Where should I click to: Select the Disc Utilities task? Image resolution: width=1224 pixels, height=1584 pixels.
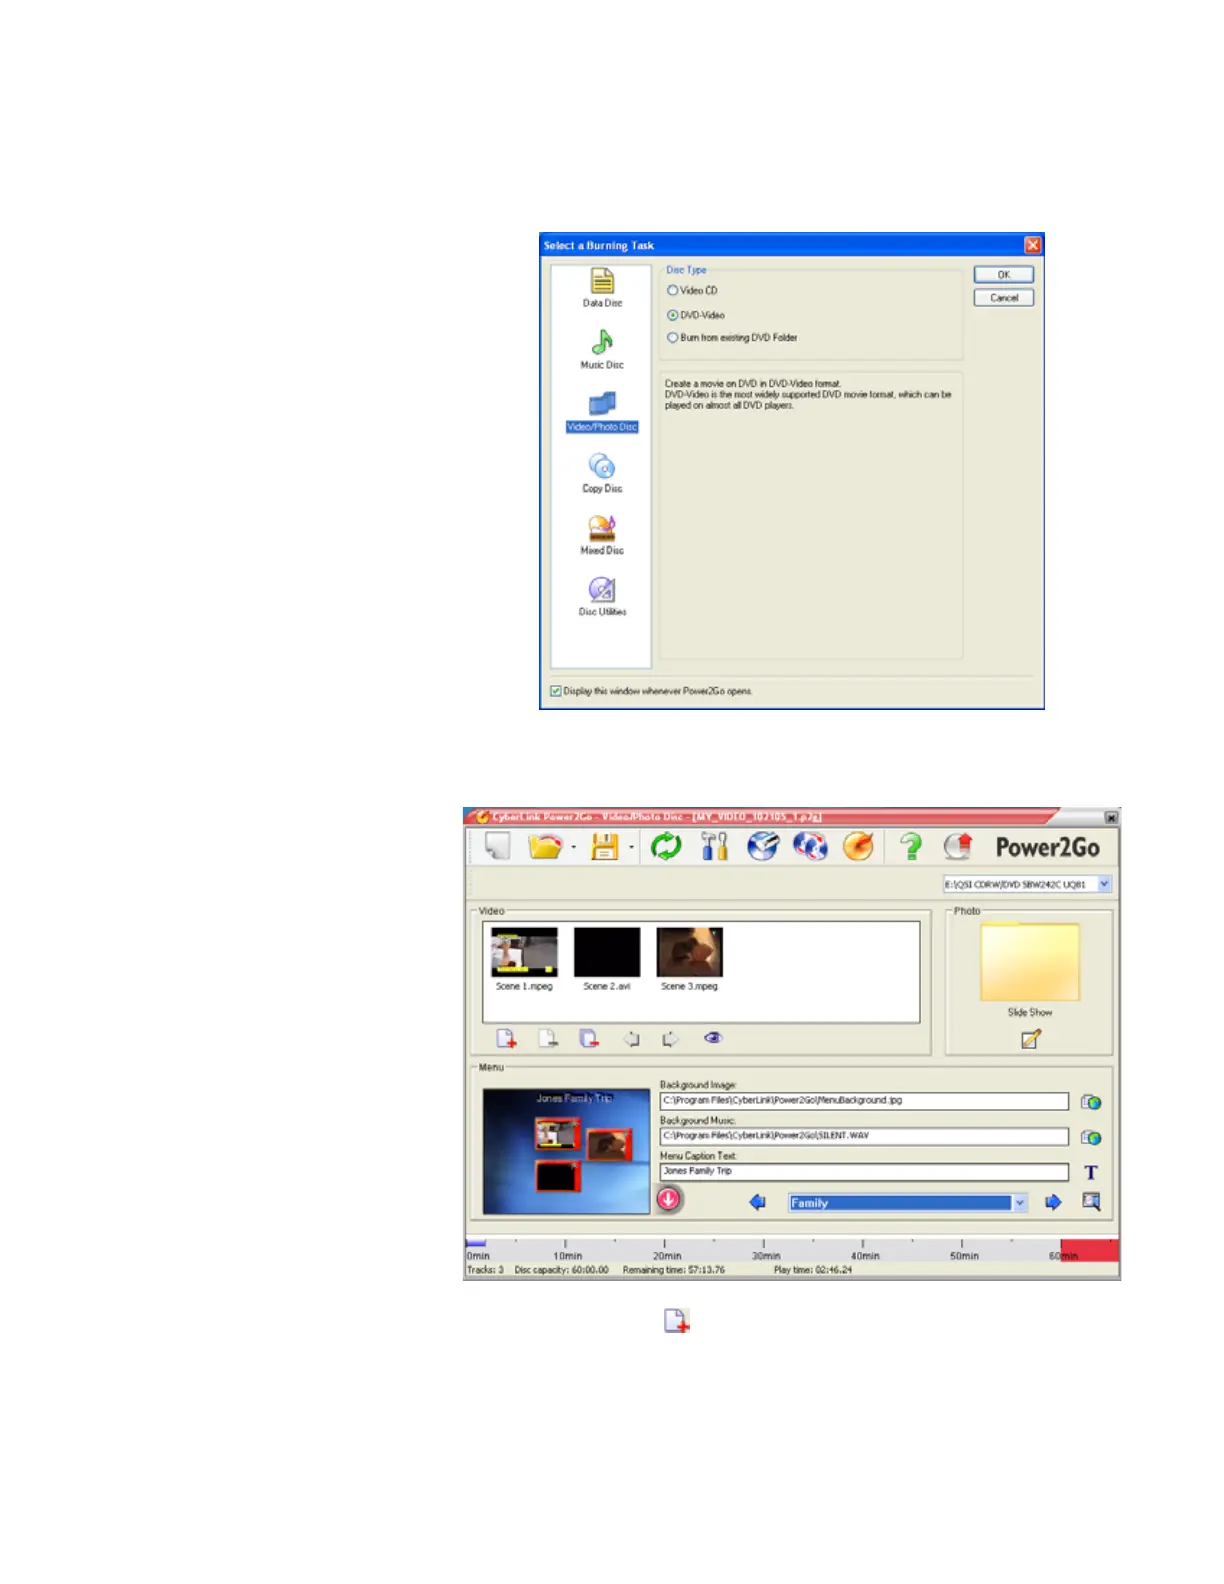pyautogui.click(x=602, y=597)
